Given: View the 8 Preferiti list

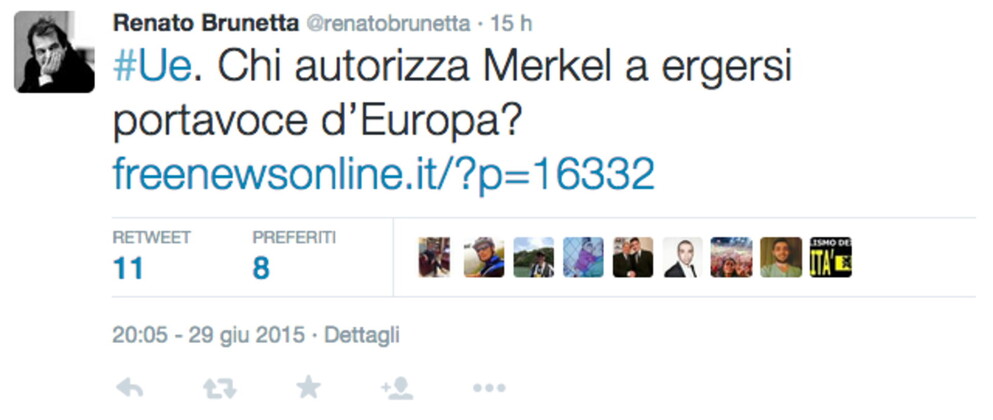Looking at the screenshot, I should click(x=261, y=268).
